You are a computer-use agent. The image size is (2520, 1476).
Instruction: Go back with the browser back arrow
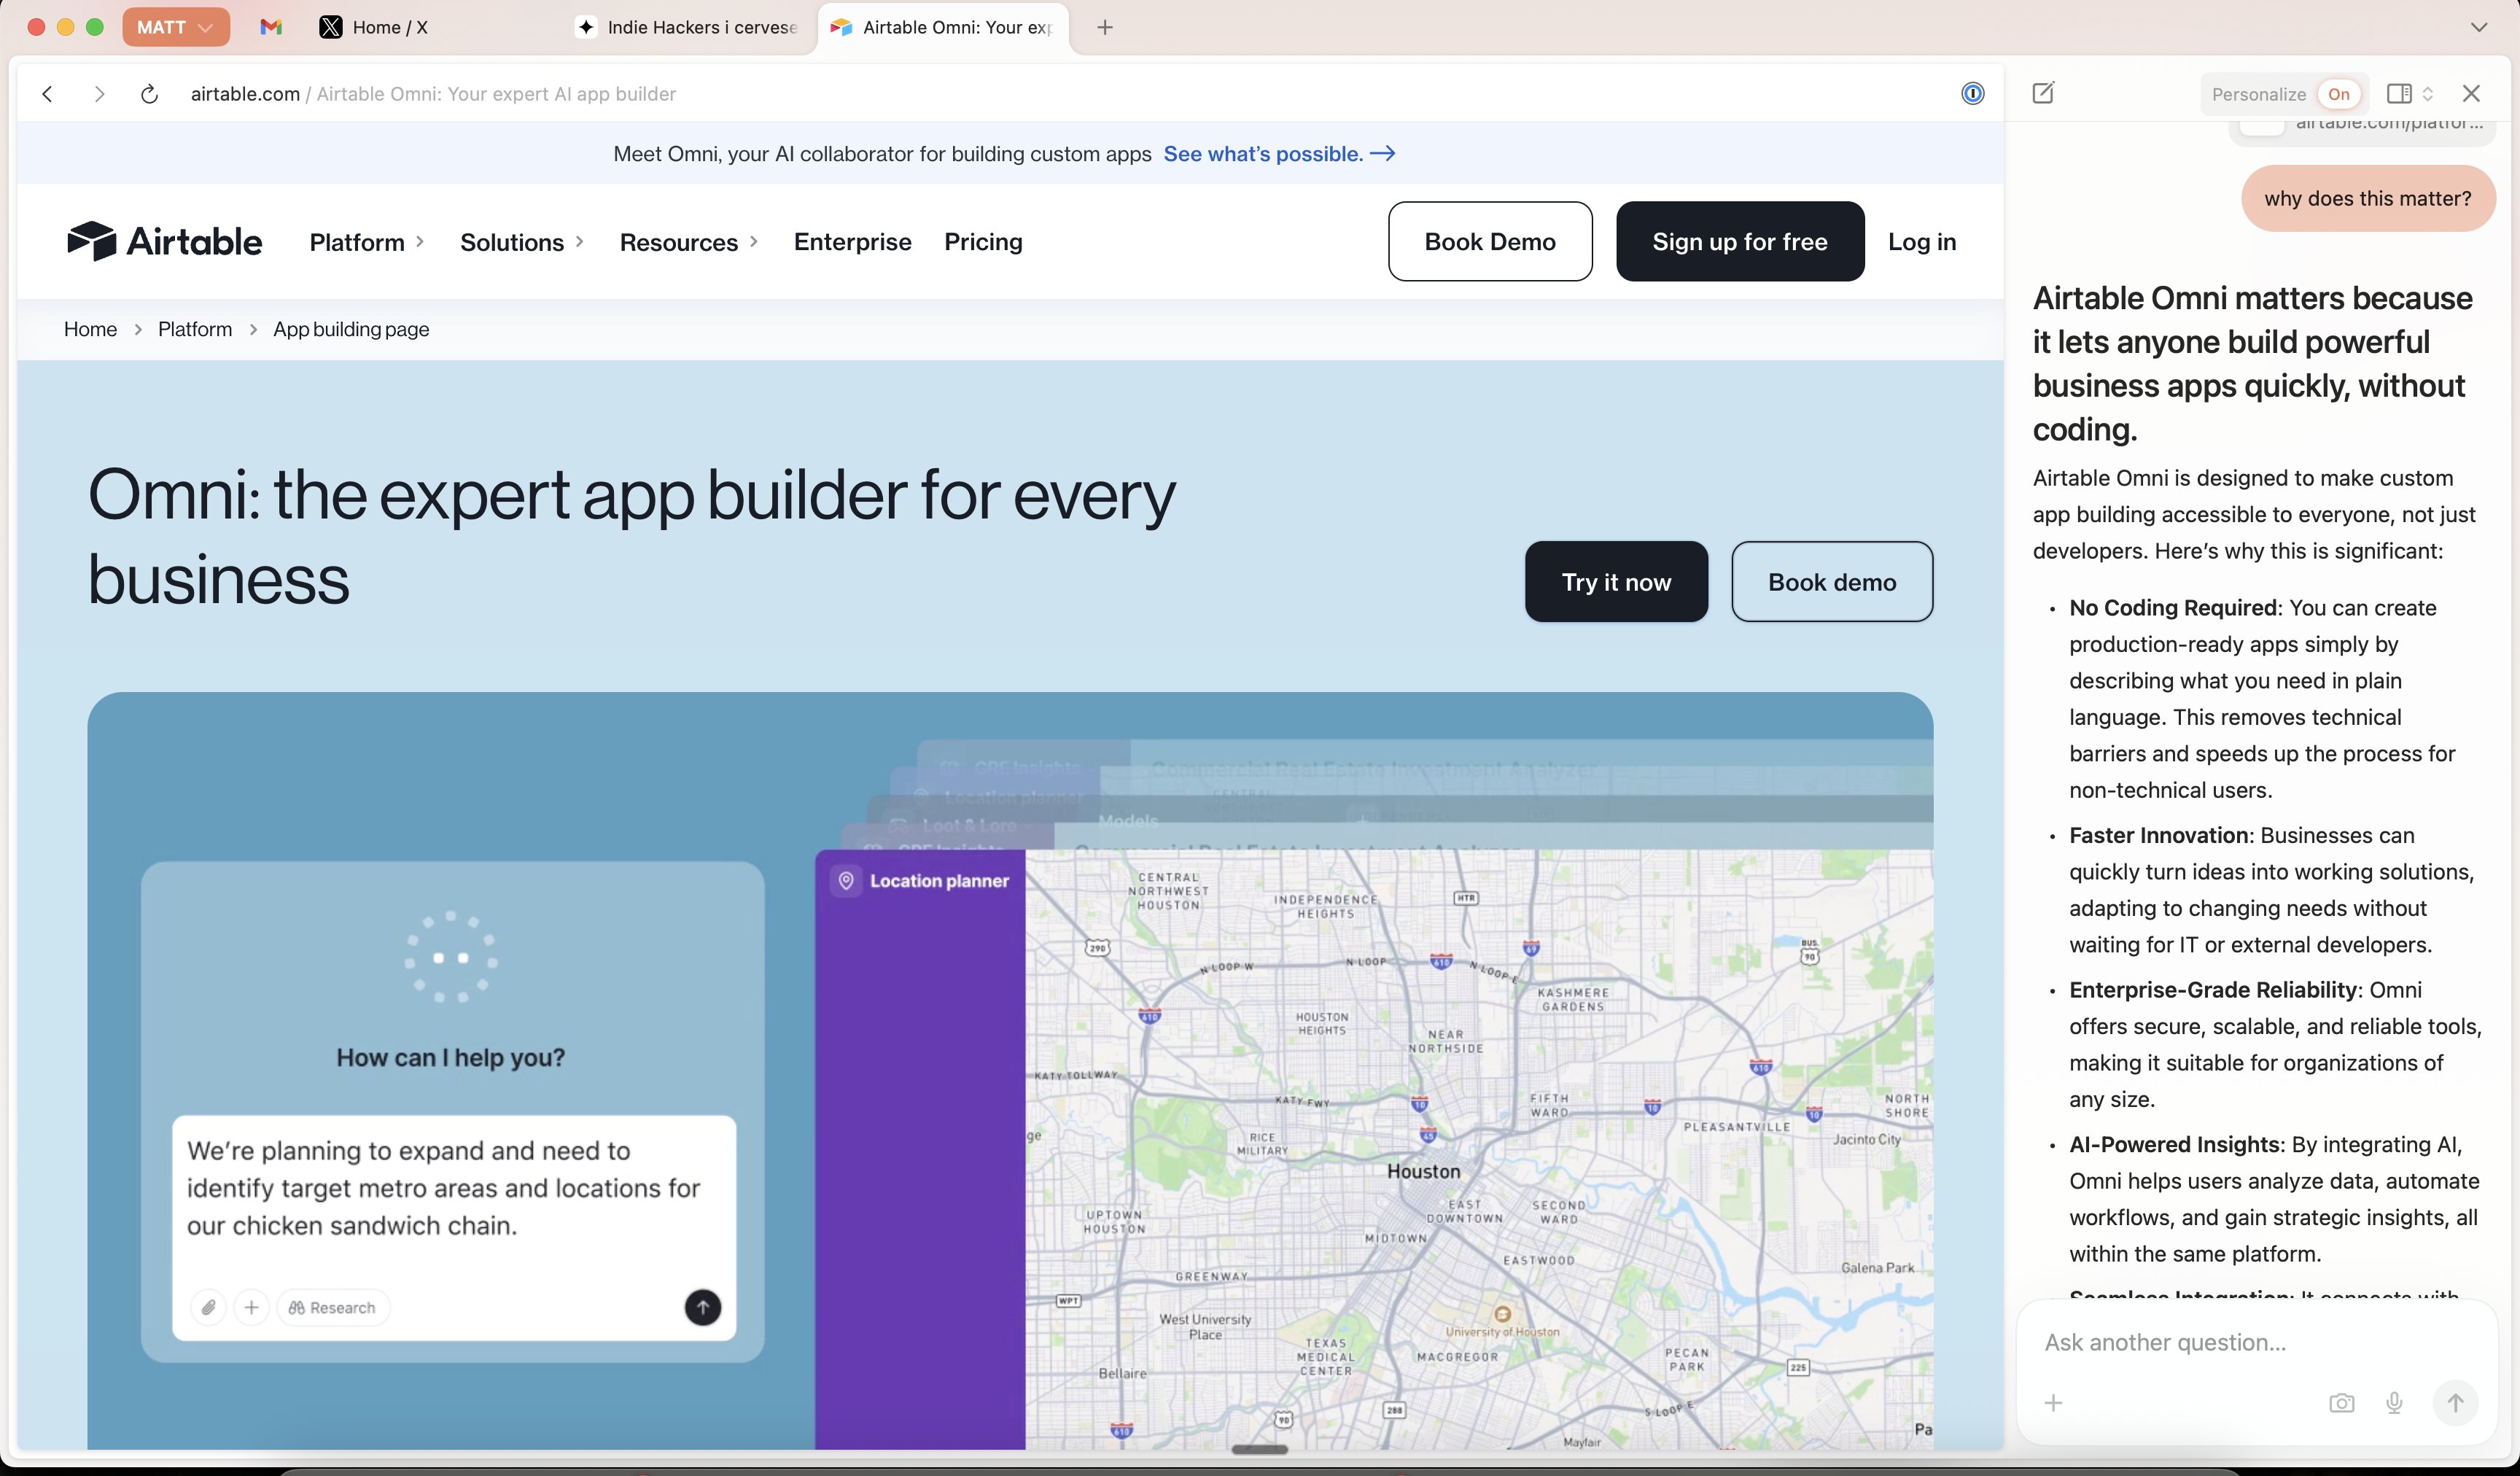point(47,94)
